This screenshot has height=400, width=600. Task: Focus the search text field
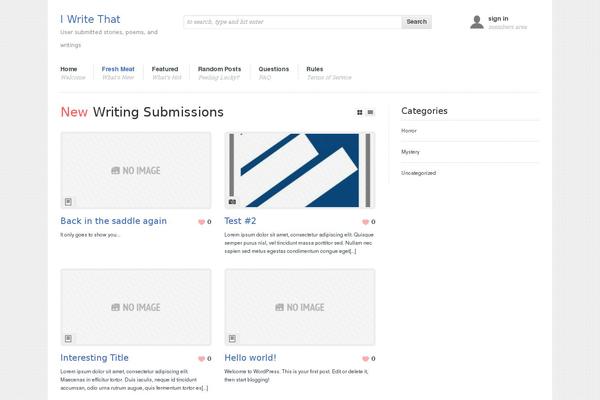pos(293,22)
